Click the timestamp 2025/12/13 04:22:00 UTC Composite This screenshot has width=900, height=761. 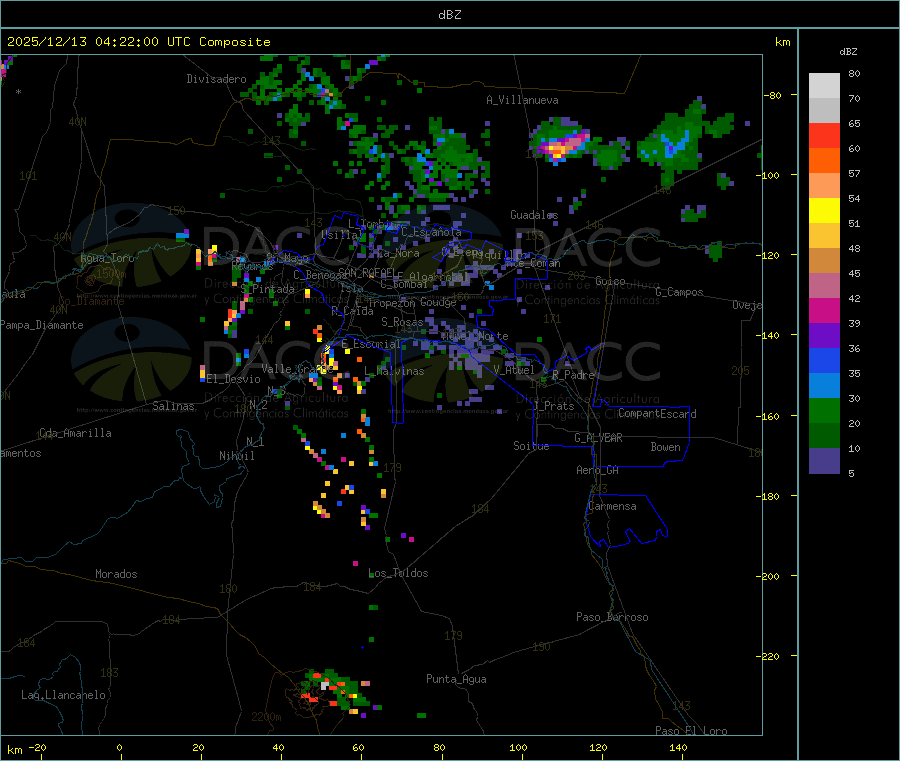[x=138, y=42]
